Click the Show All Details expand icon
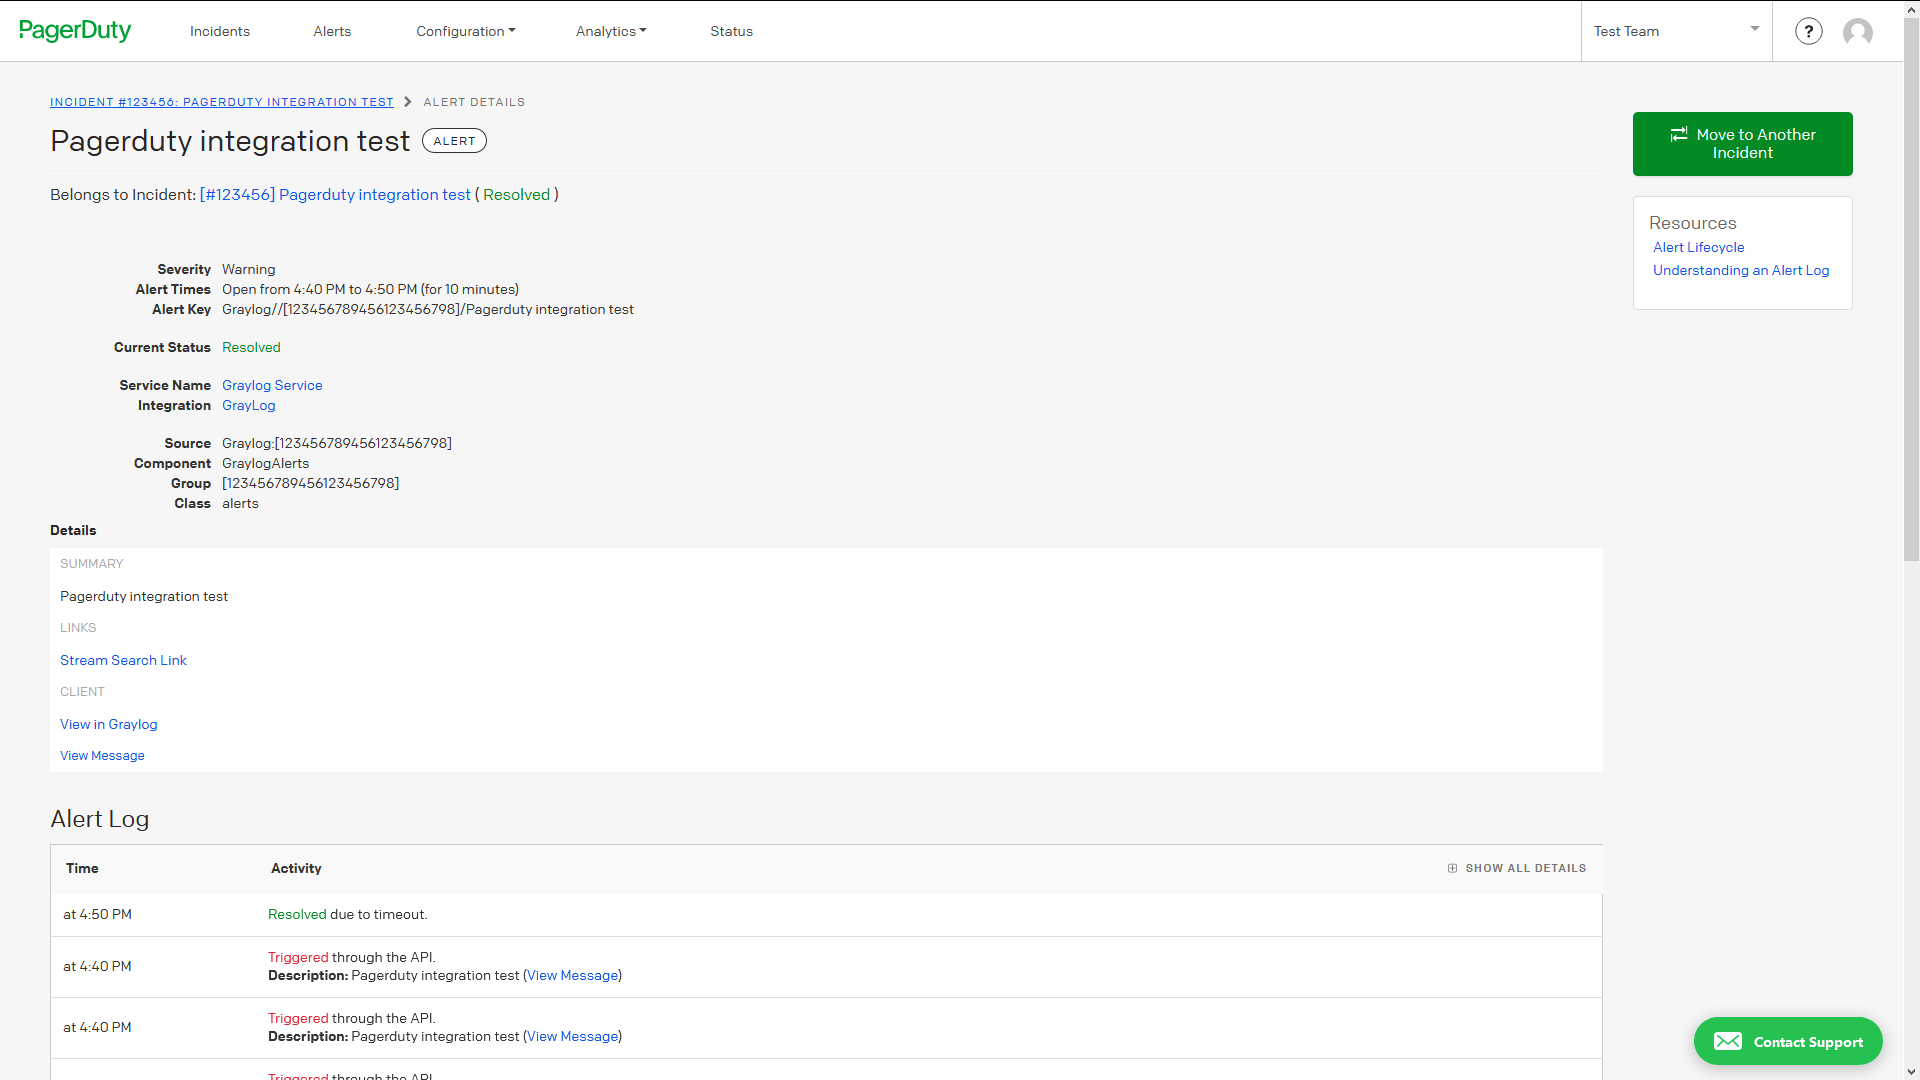Image resolution: width=1920 pixels, height=1080 pixels. click(x=1452, y=868)
